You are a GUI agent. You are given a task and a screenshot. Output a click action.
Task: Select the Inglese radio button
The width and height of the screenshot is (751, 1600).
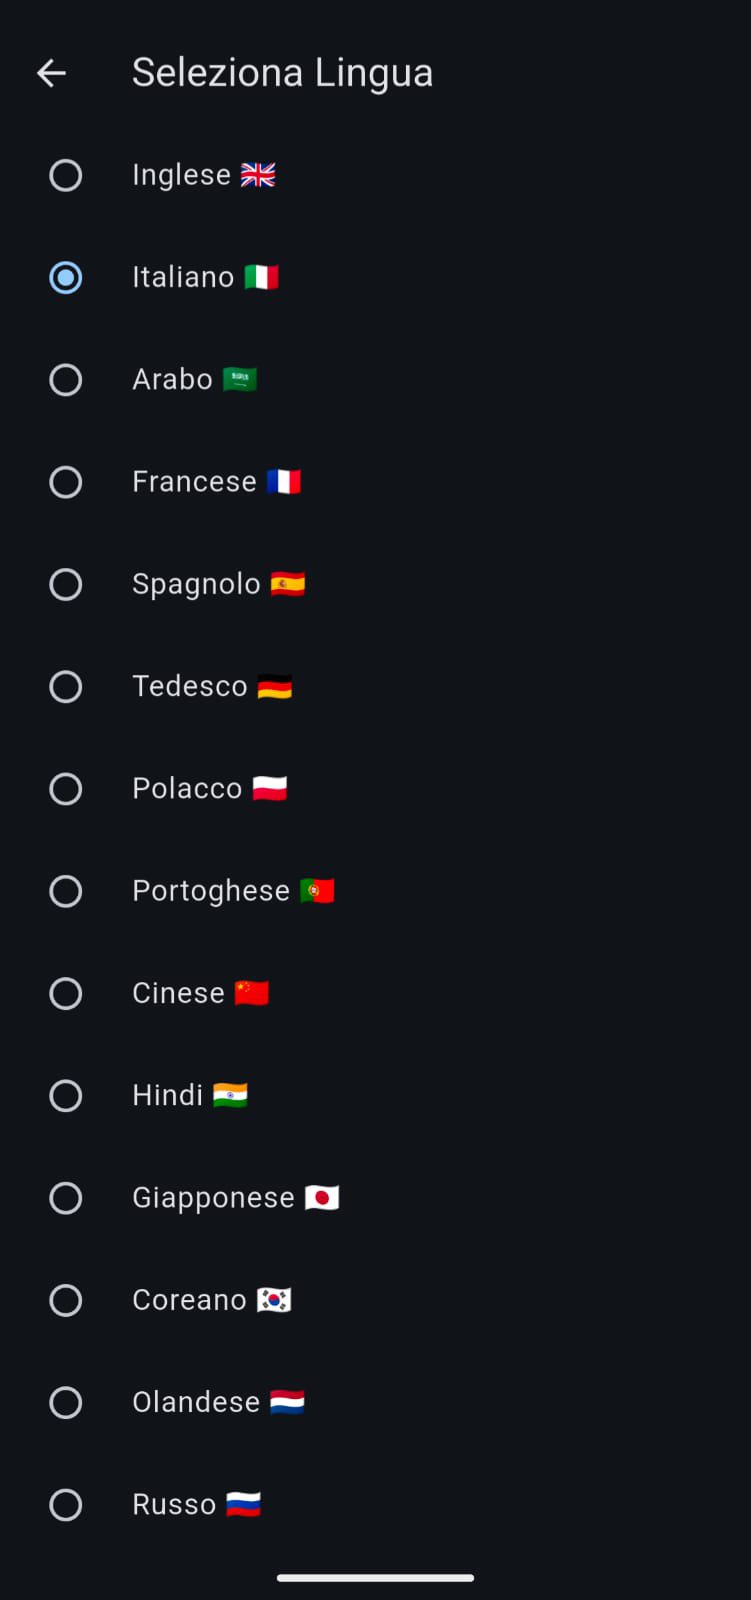66,176
